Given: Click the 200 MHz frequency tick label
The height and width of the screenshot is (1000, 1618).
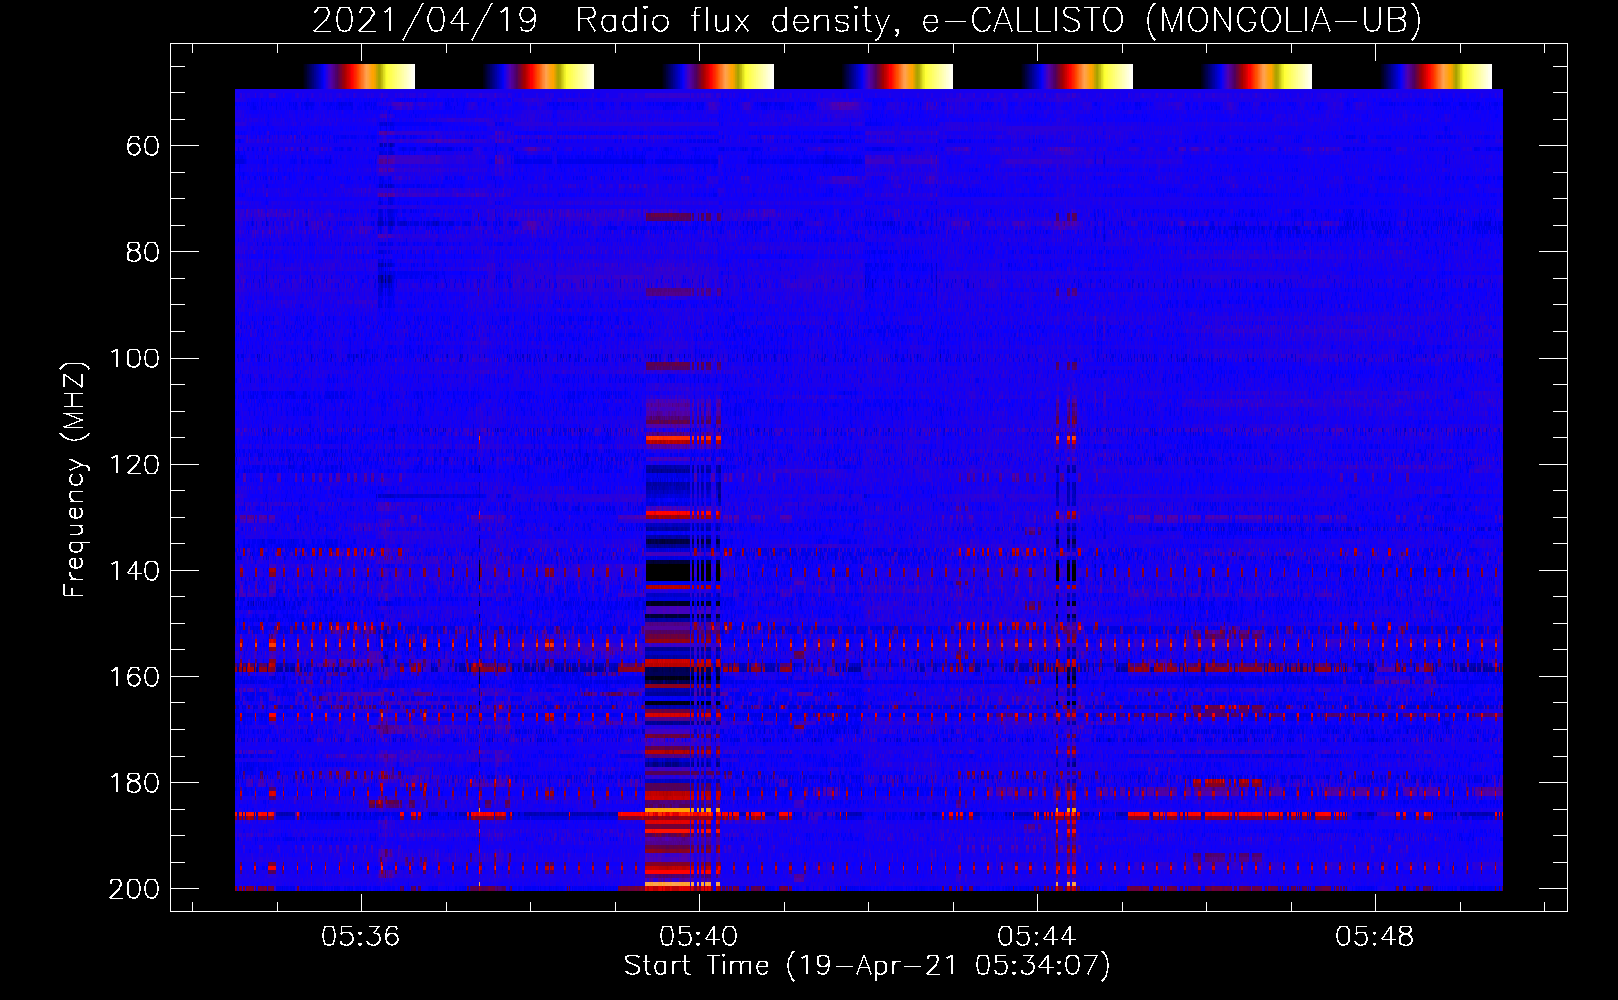Looking at the screenshot, I should pyautogui.click(x=134, y=889).
